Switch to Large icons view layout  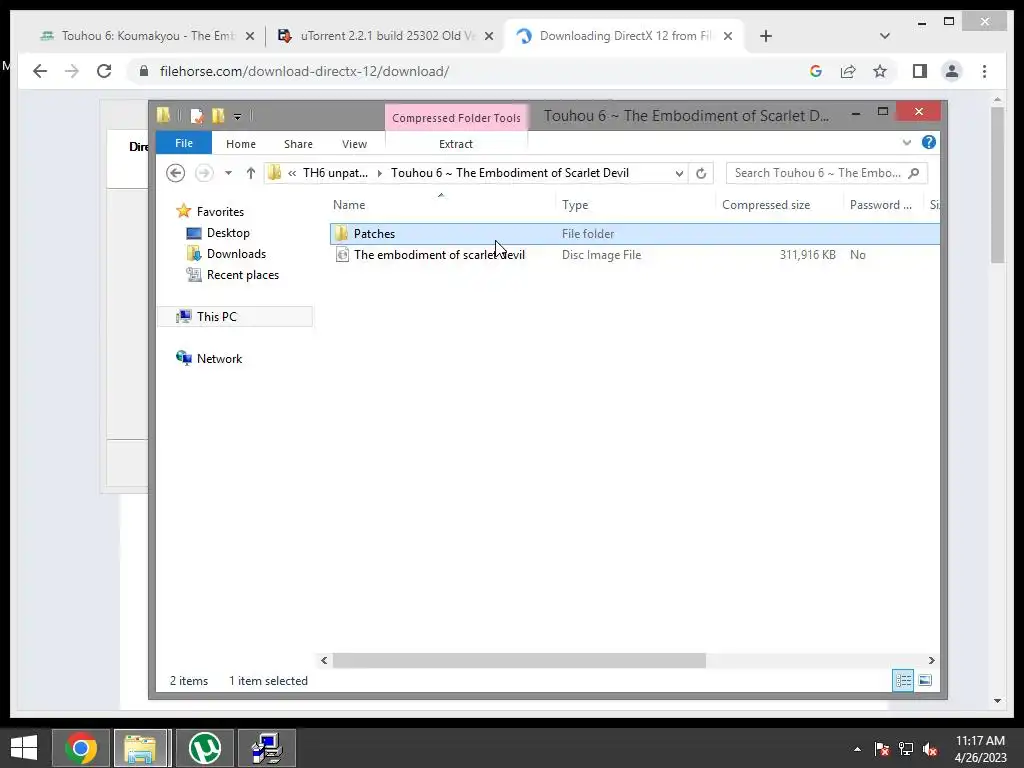click(925, 680)
